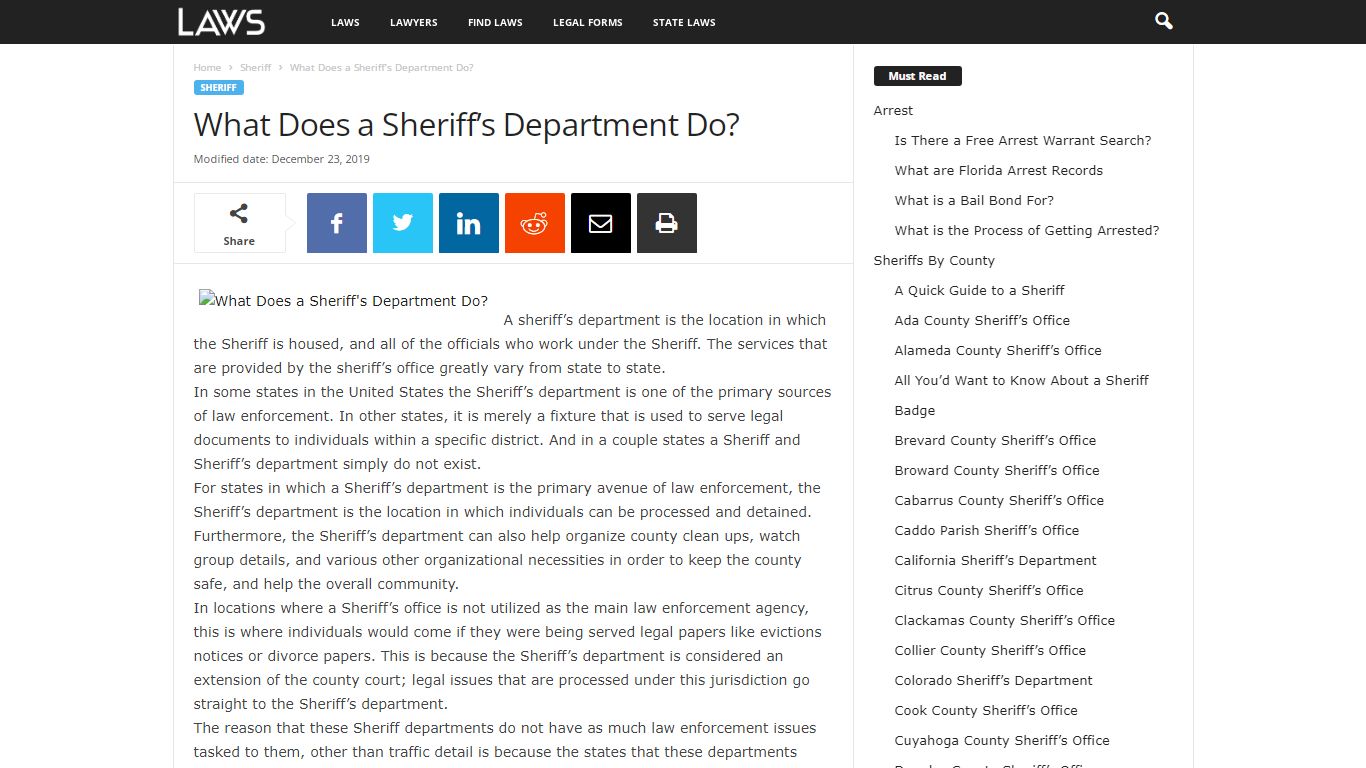Click the Share icon box
This screenshot has width=1366, height=768.
click(x=239, y=223)
